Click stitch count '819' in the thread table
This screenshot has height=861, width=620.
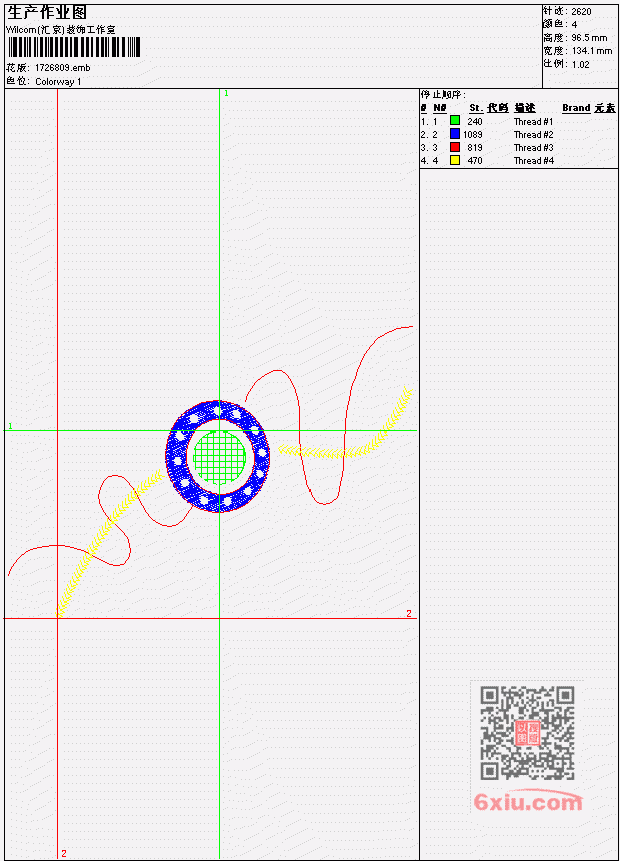click(x=475, y=148)
